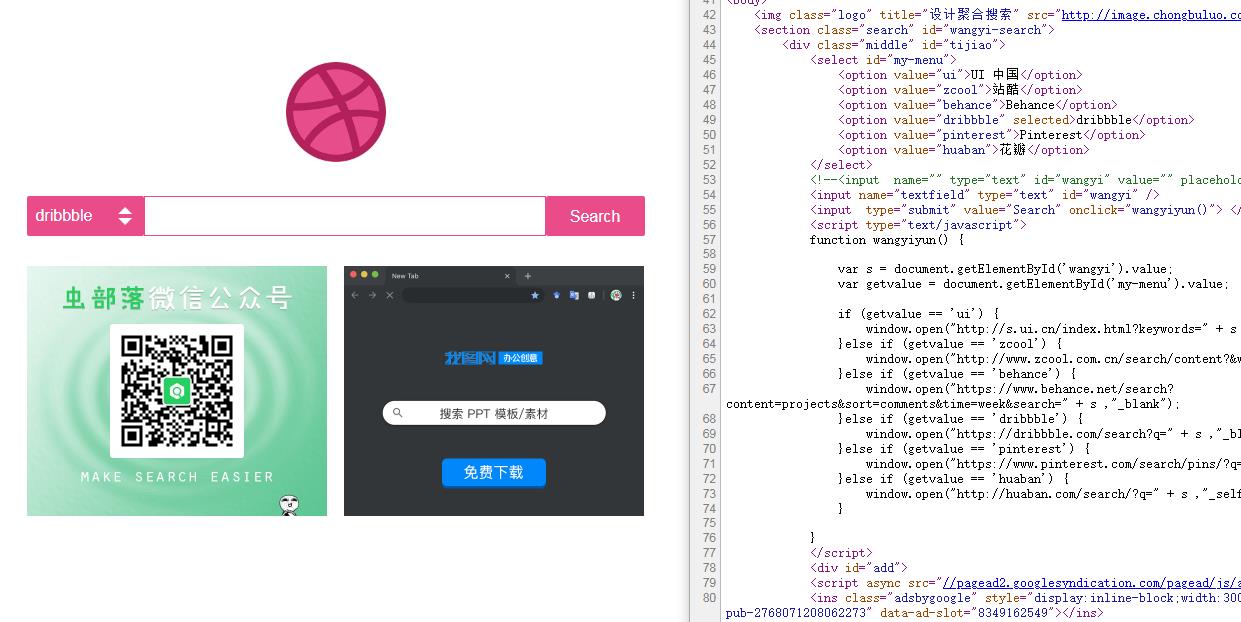The width and height of the screenshot is (1241, 622).
Task: Click the 'dribbble' selected option line in the source
Action: tap(1016, 120)
